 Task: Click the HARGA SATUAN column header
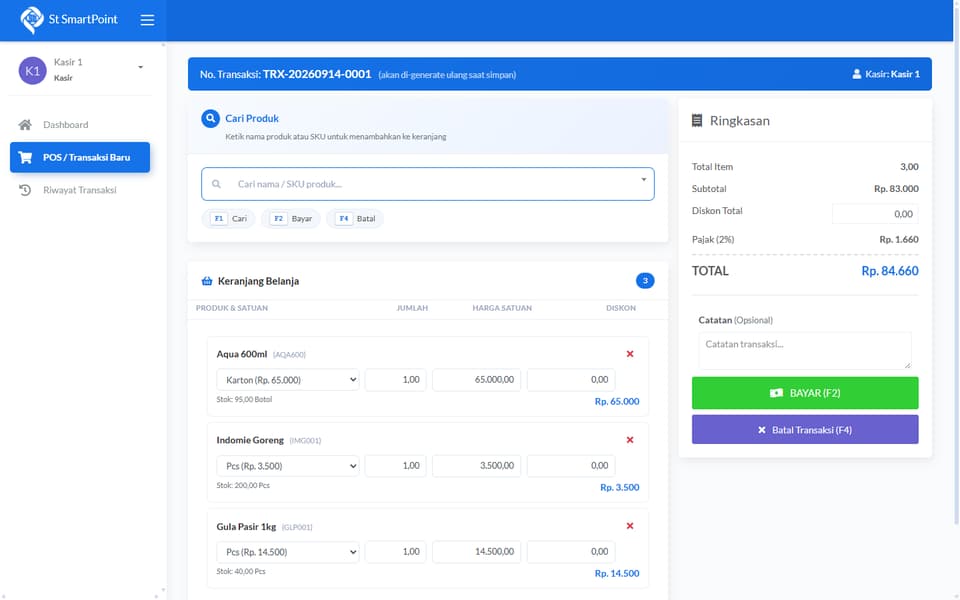tap(502, 308)
